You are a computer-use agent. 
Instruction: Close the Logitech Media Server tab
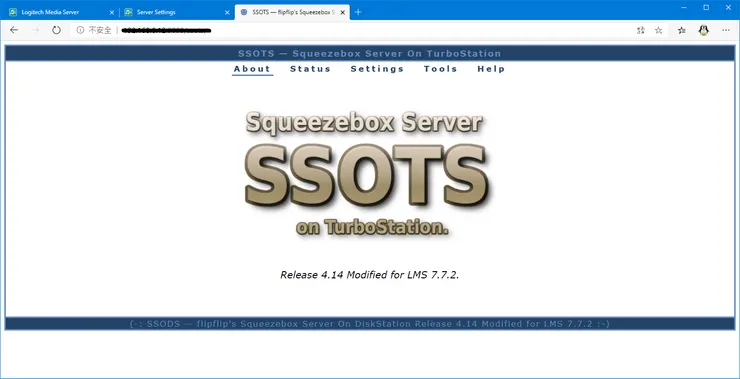pos(112,12)
